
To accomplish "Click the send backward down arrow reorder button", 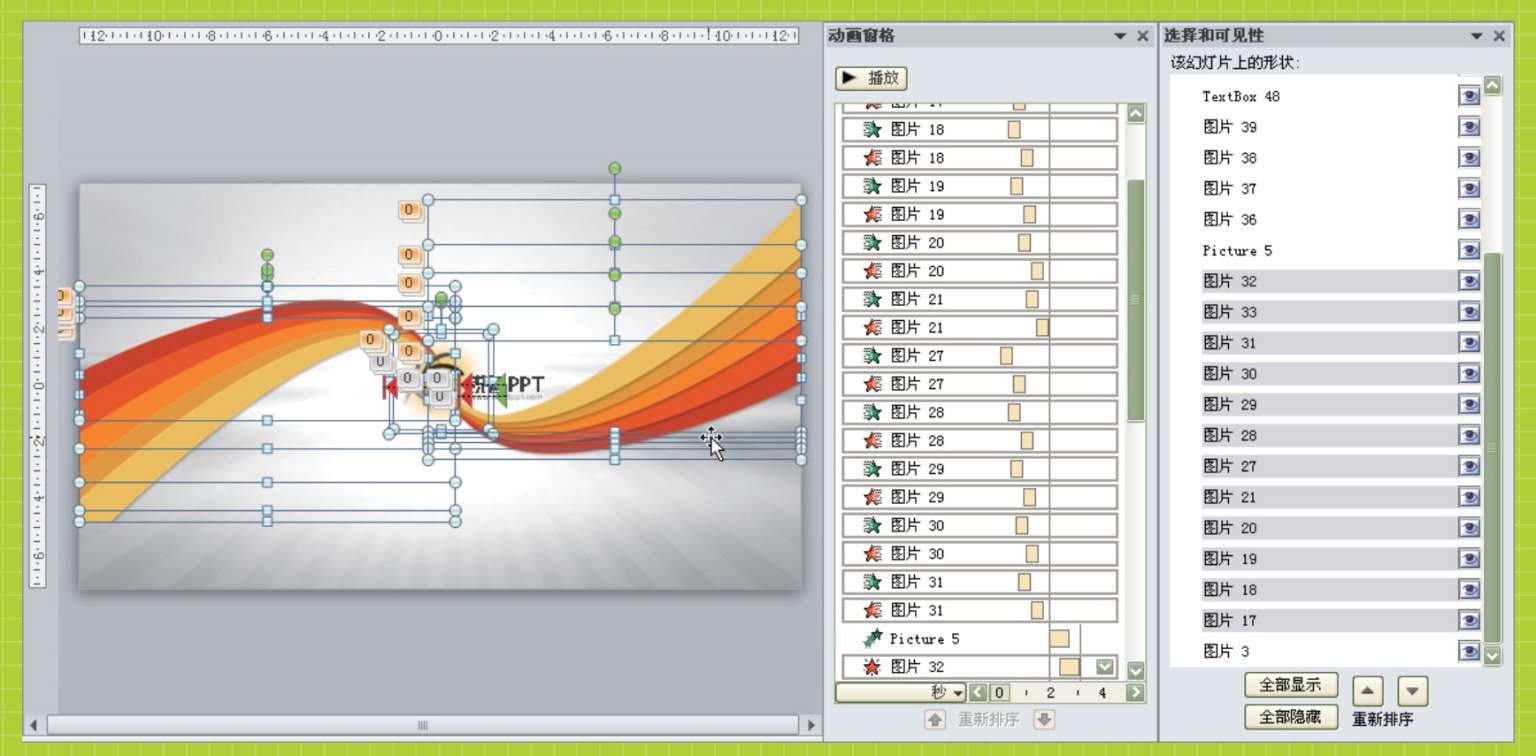I will coord(1411,691).
